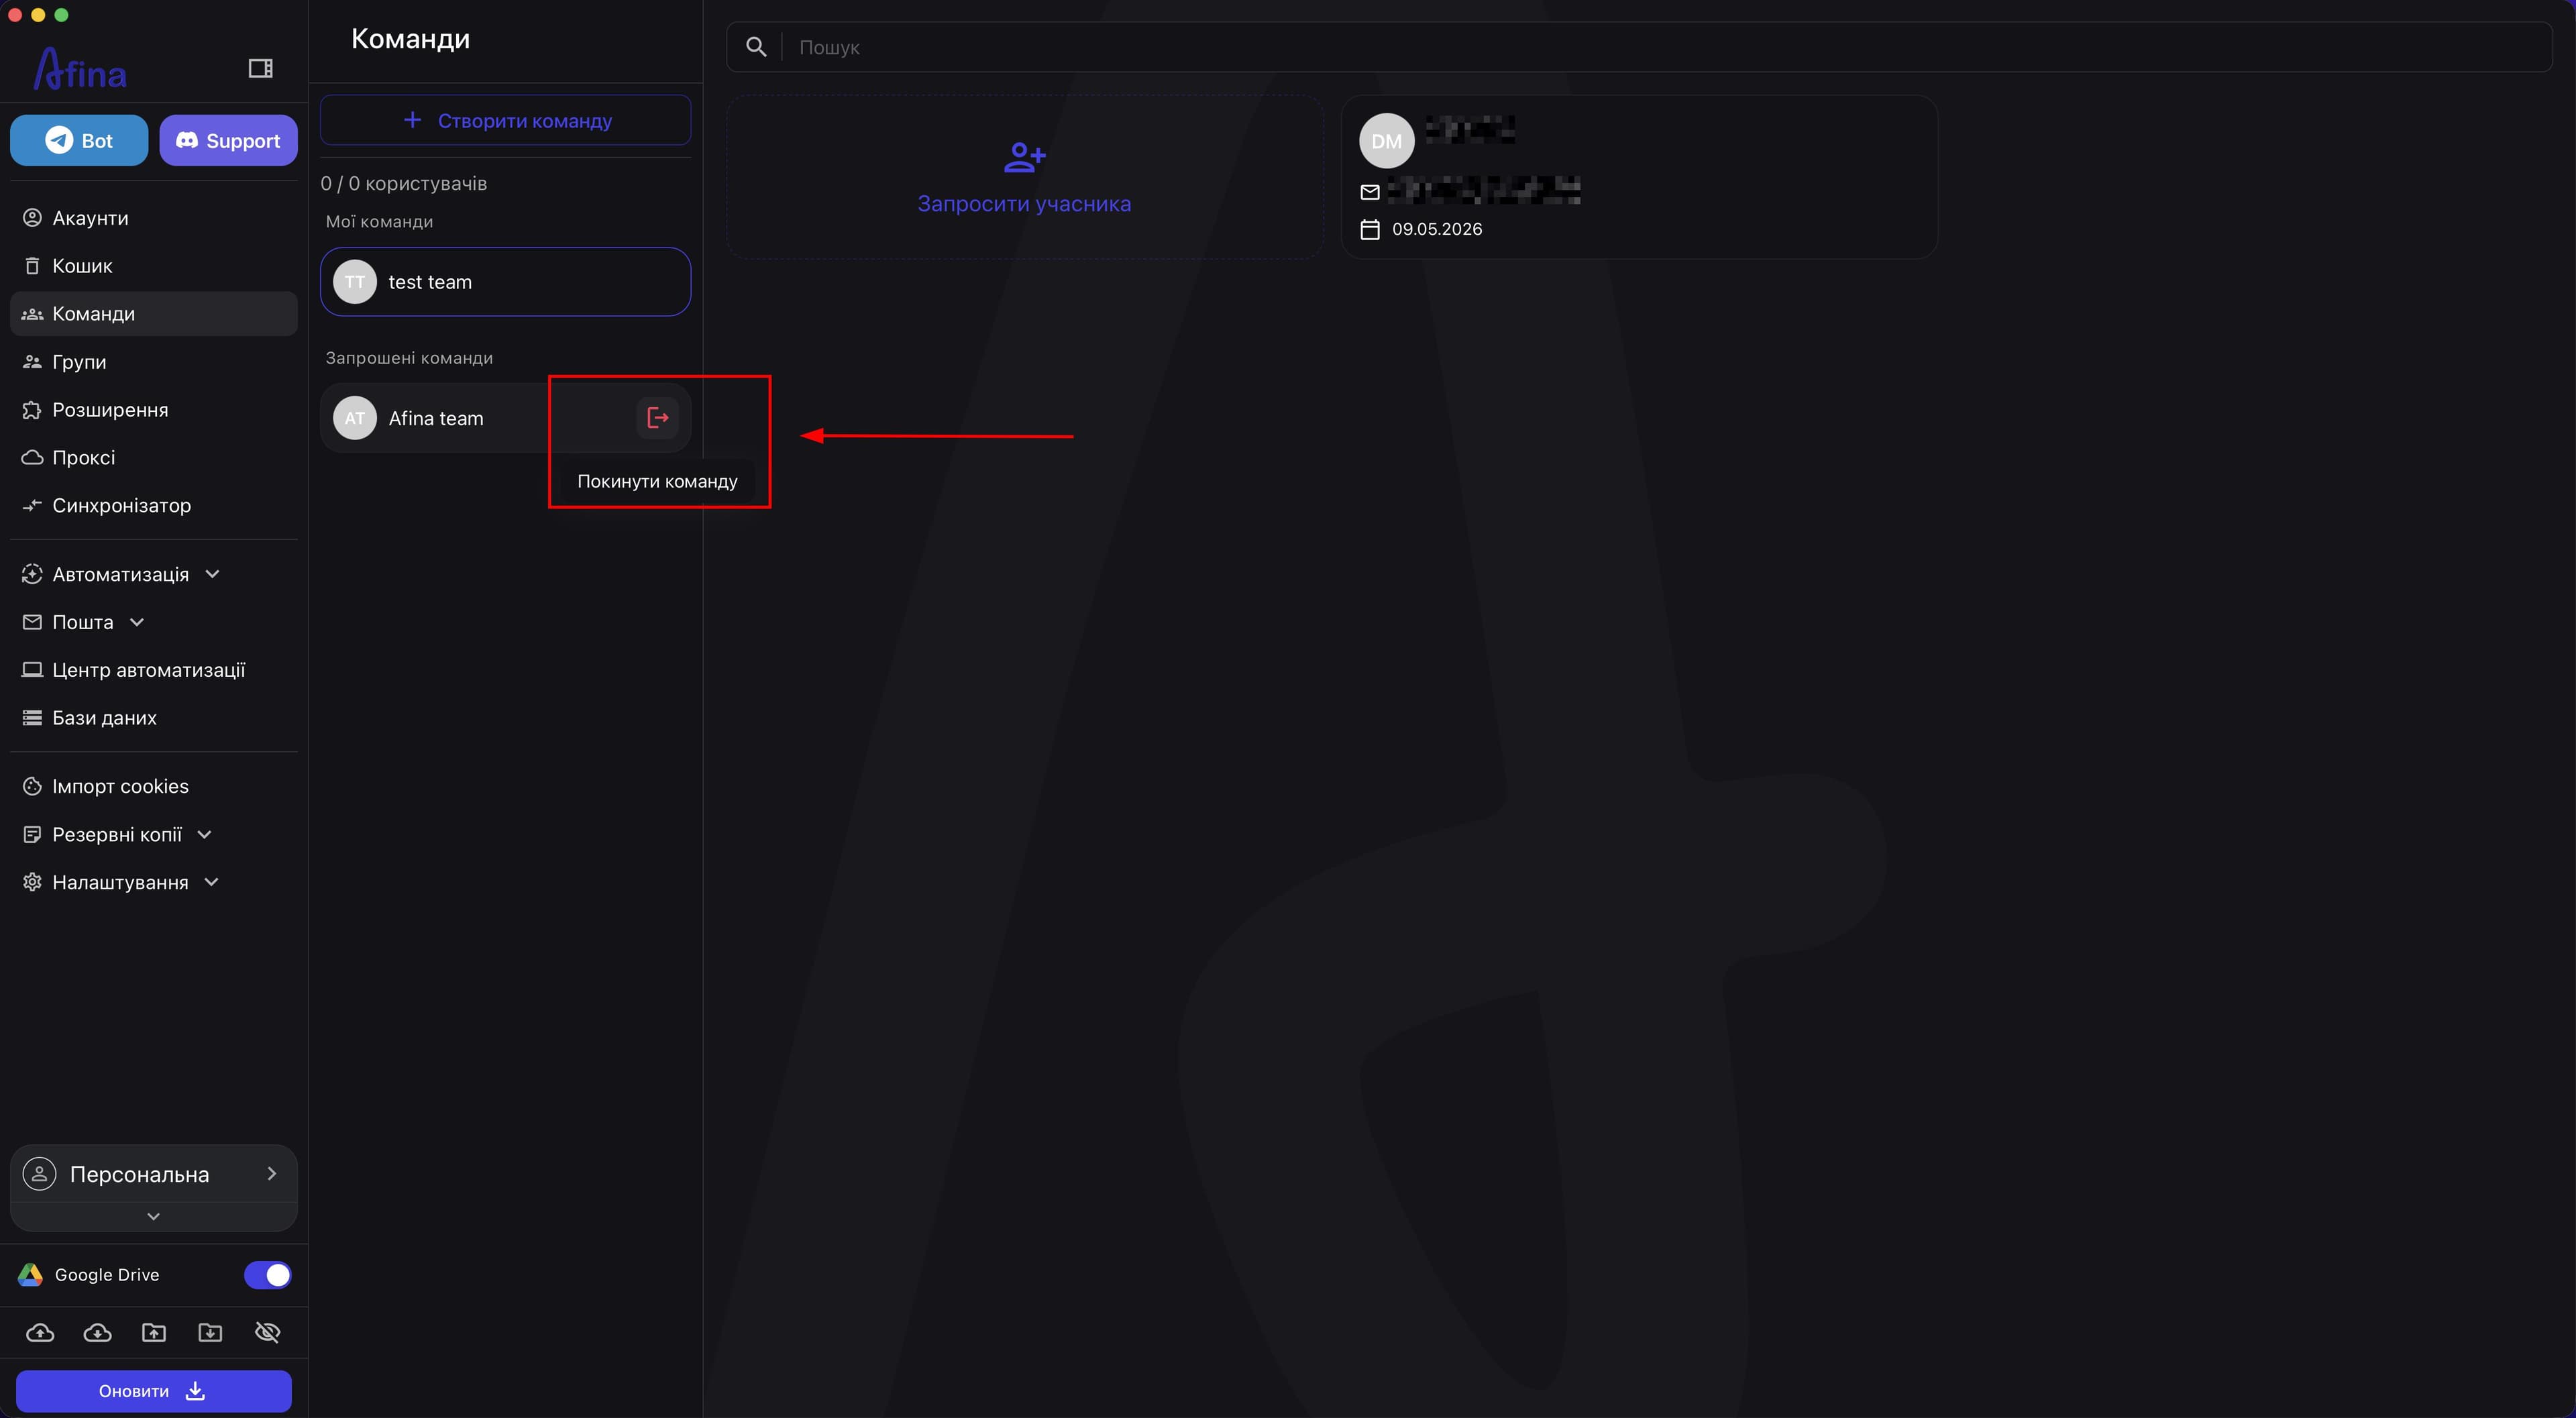
Task: Open Акаунти in the sidebar
Action: pyautogui.click(x=154, y=218)
